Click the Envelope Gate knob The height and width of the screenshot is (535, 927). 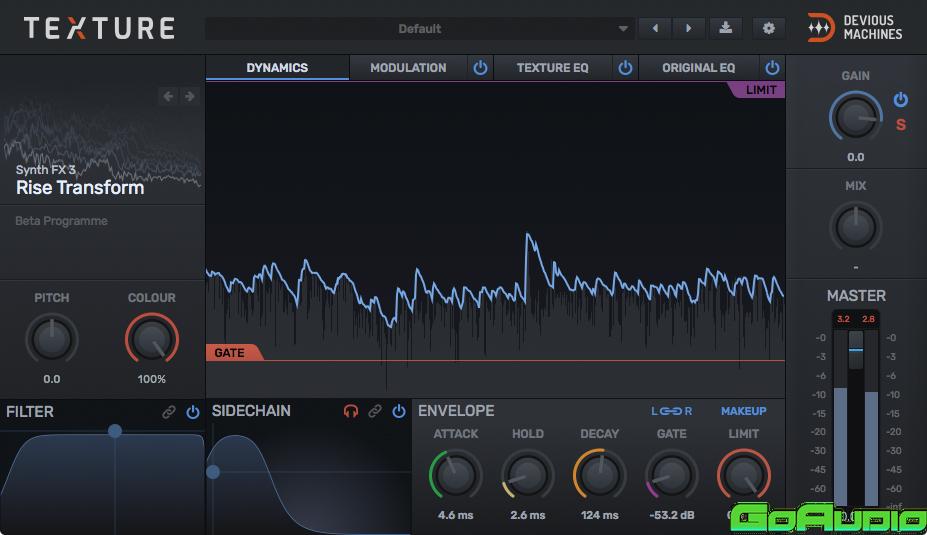672,475
